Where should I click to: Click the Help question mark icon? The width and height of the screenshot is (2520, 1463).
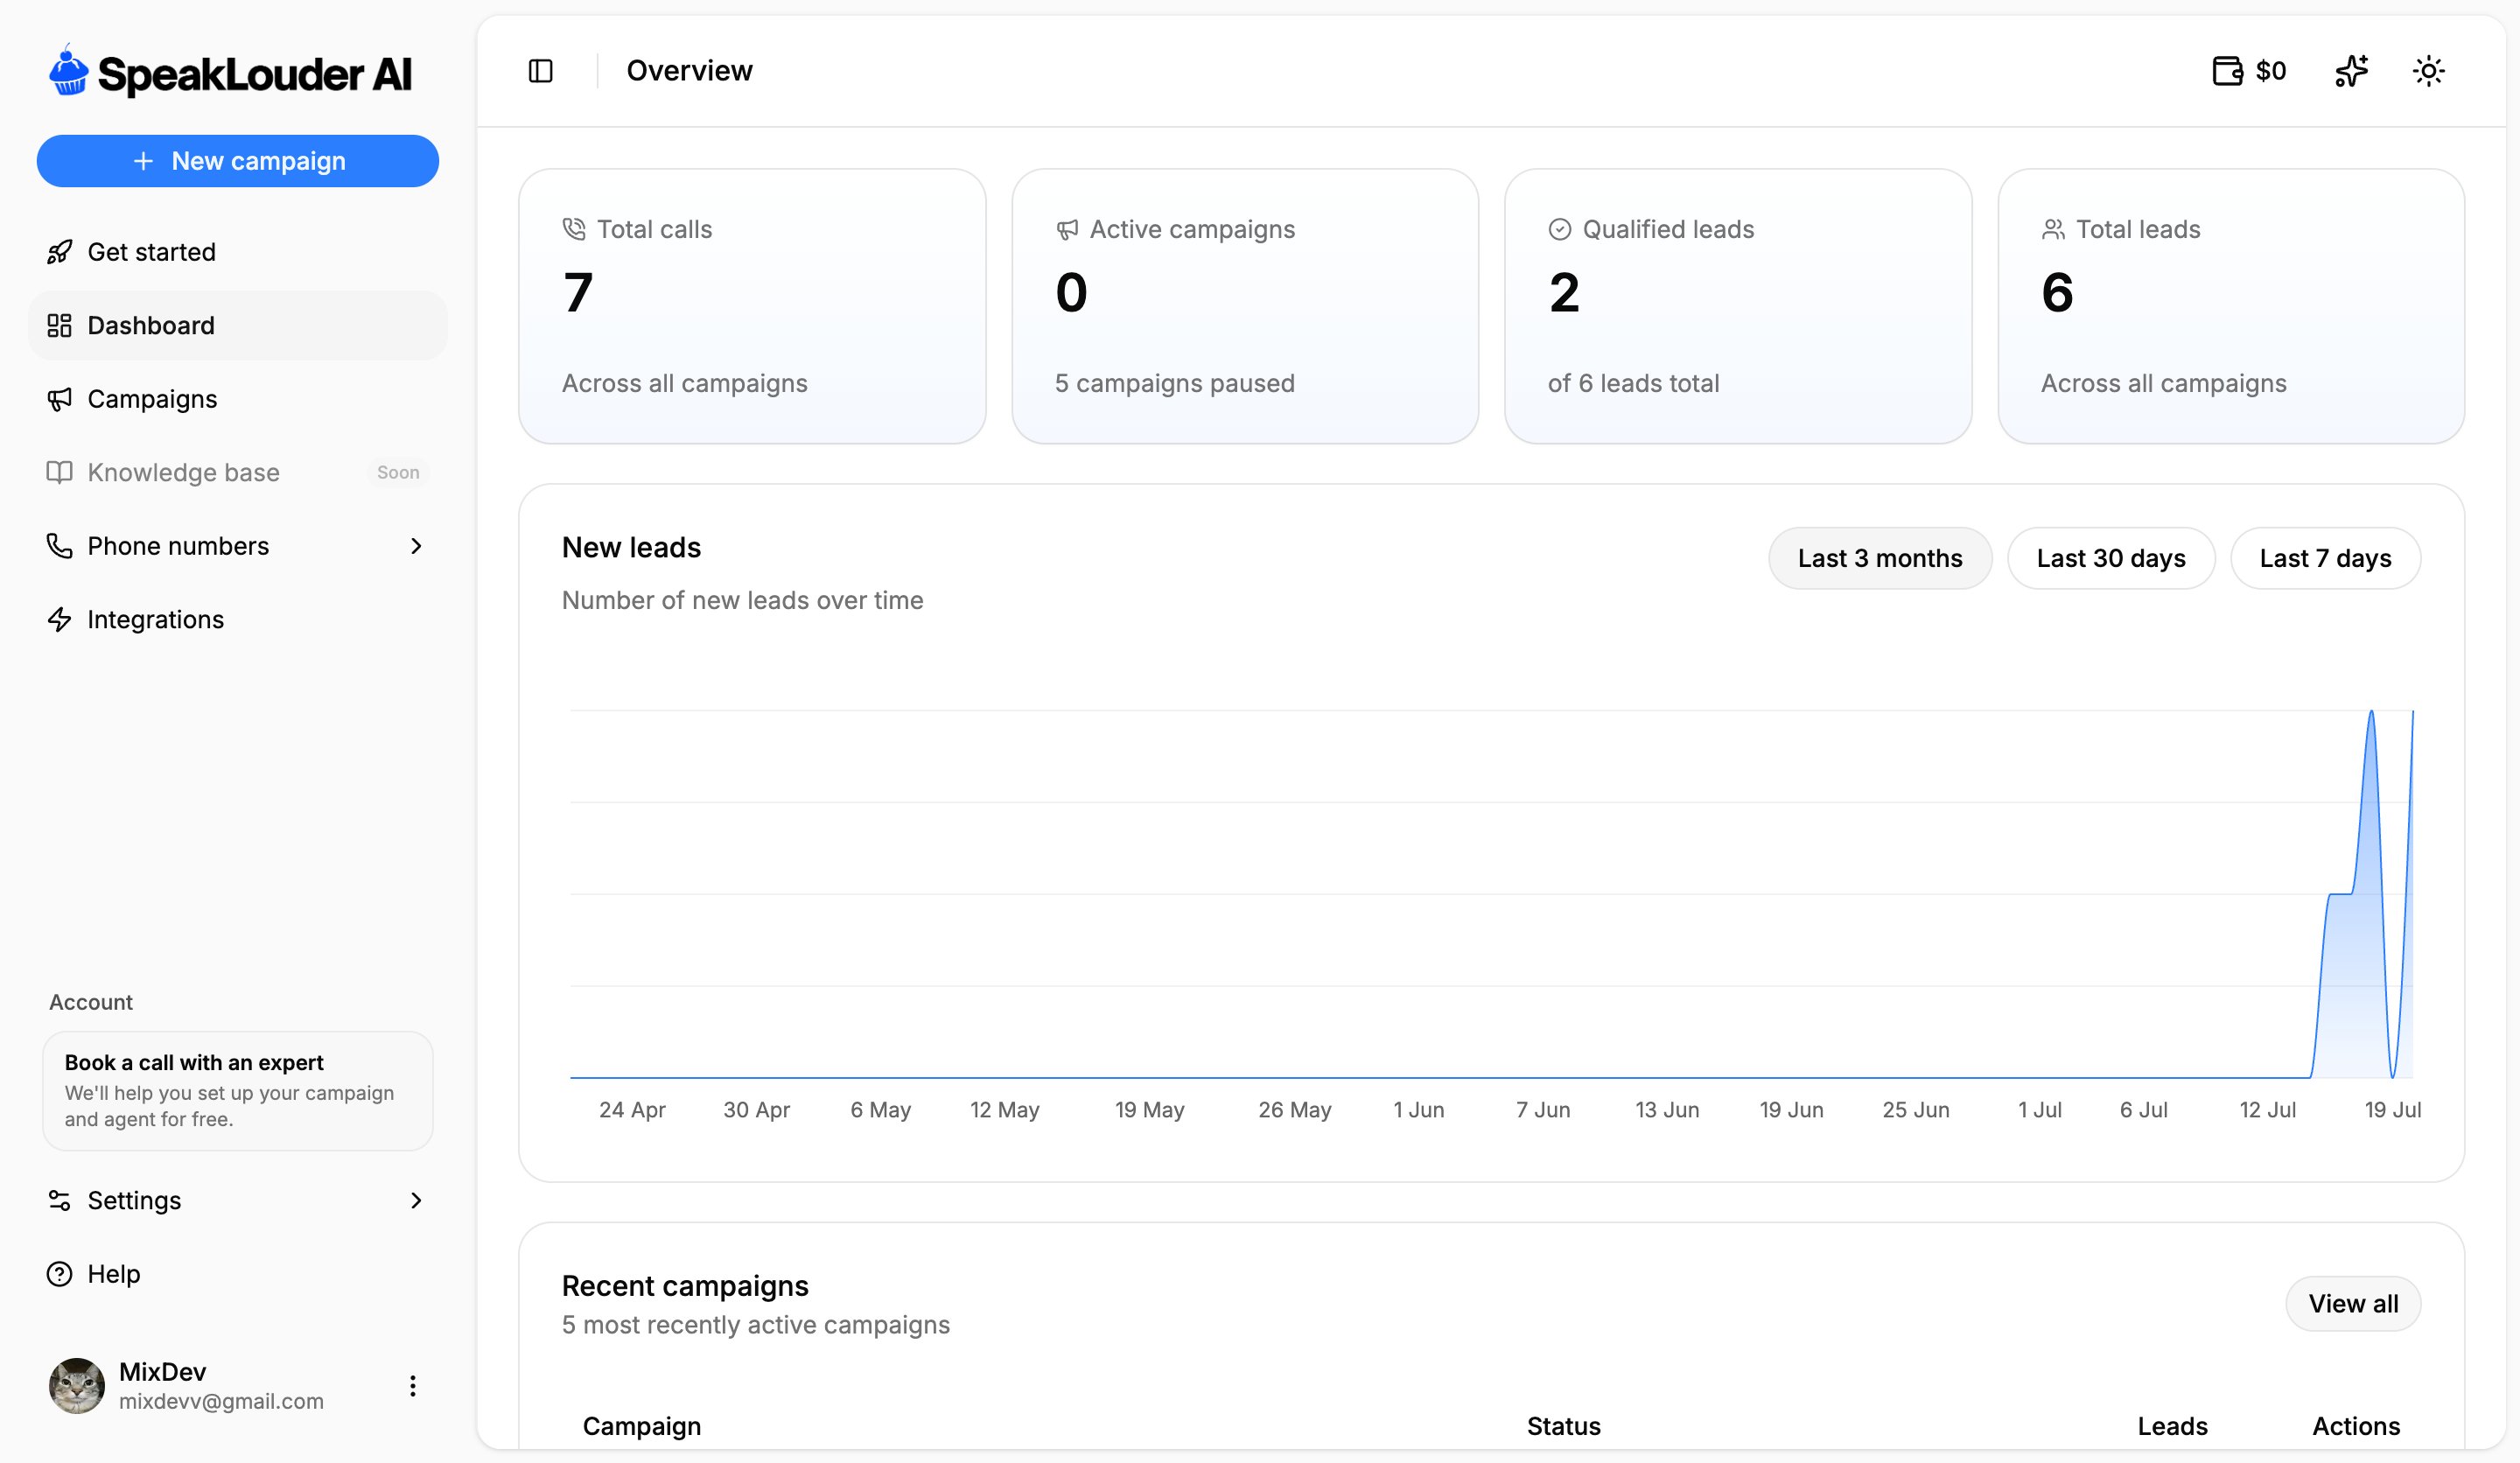[60, 1274]
